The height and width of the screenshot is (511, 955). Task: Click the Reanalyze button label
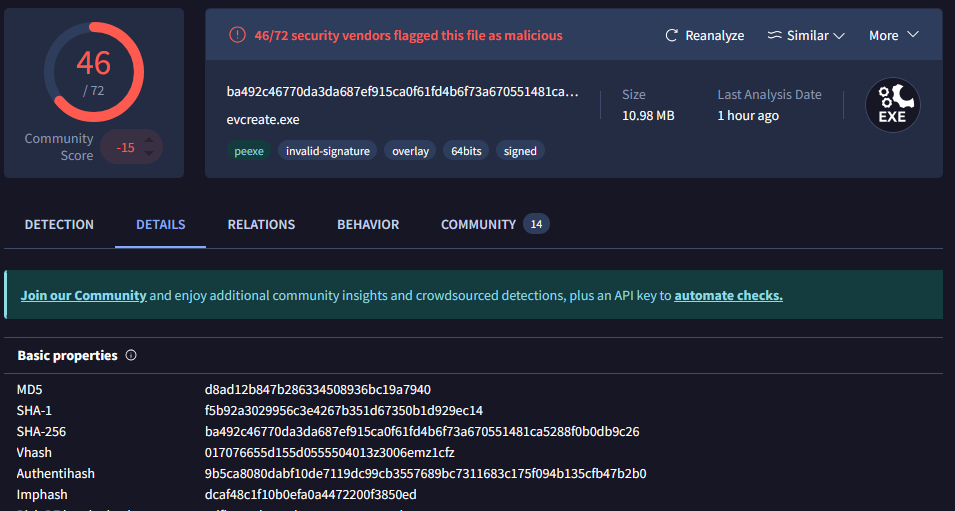click(714, 36)
